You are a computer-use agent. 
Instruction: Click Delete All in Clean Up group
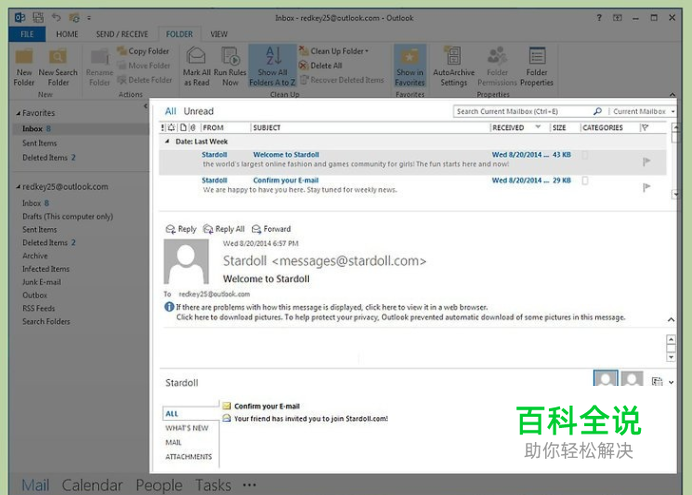coord(320,65)
